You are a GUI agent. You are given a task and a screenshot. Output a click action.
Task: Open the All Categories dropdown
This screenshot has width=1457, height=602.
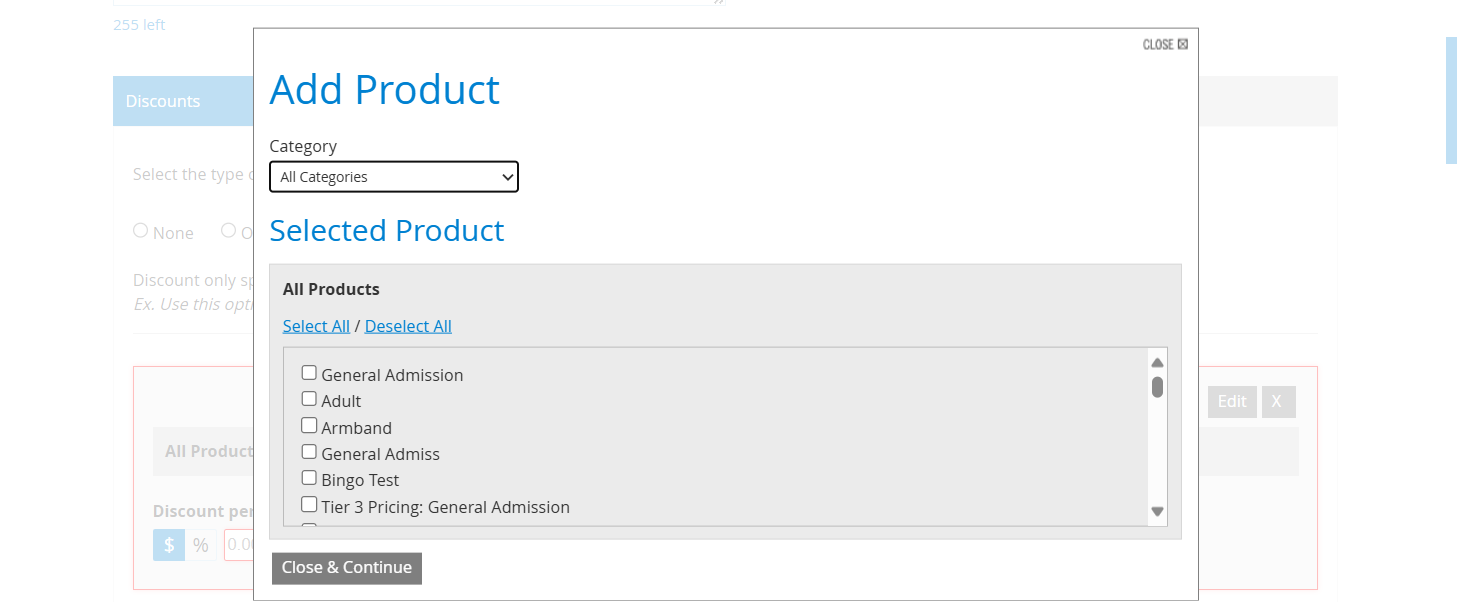click(x=394, y=177)
